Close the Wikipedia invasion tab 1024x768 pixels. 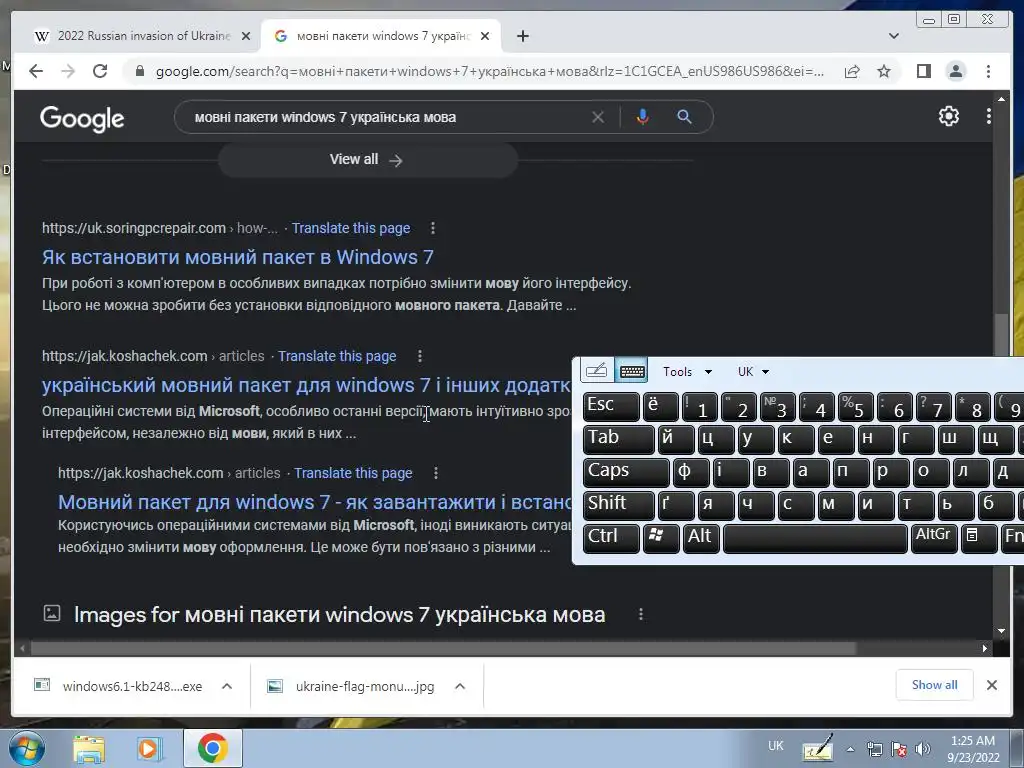[x=246, y=36]
